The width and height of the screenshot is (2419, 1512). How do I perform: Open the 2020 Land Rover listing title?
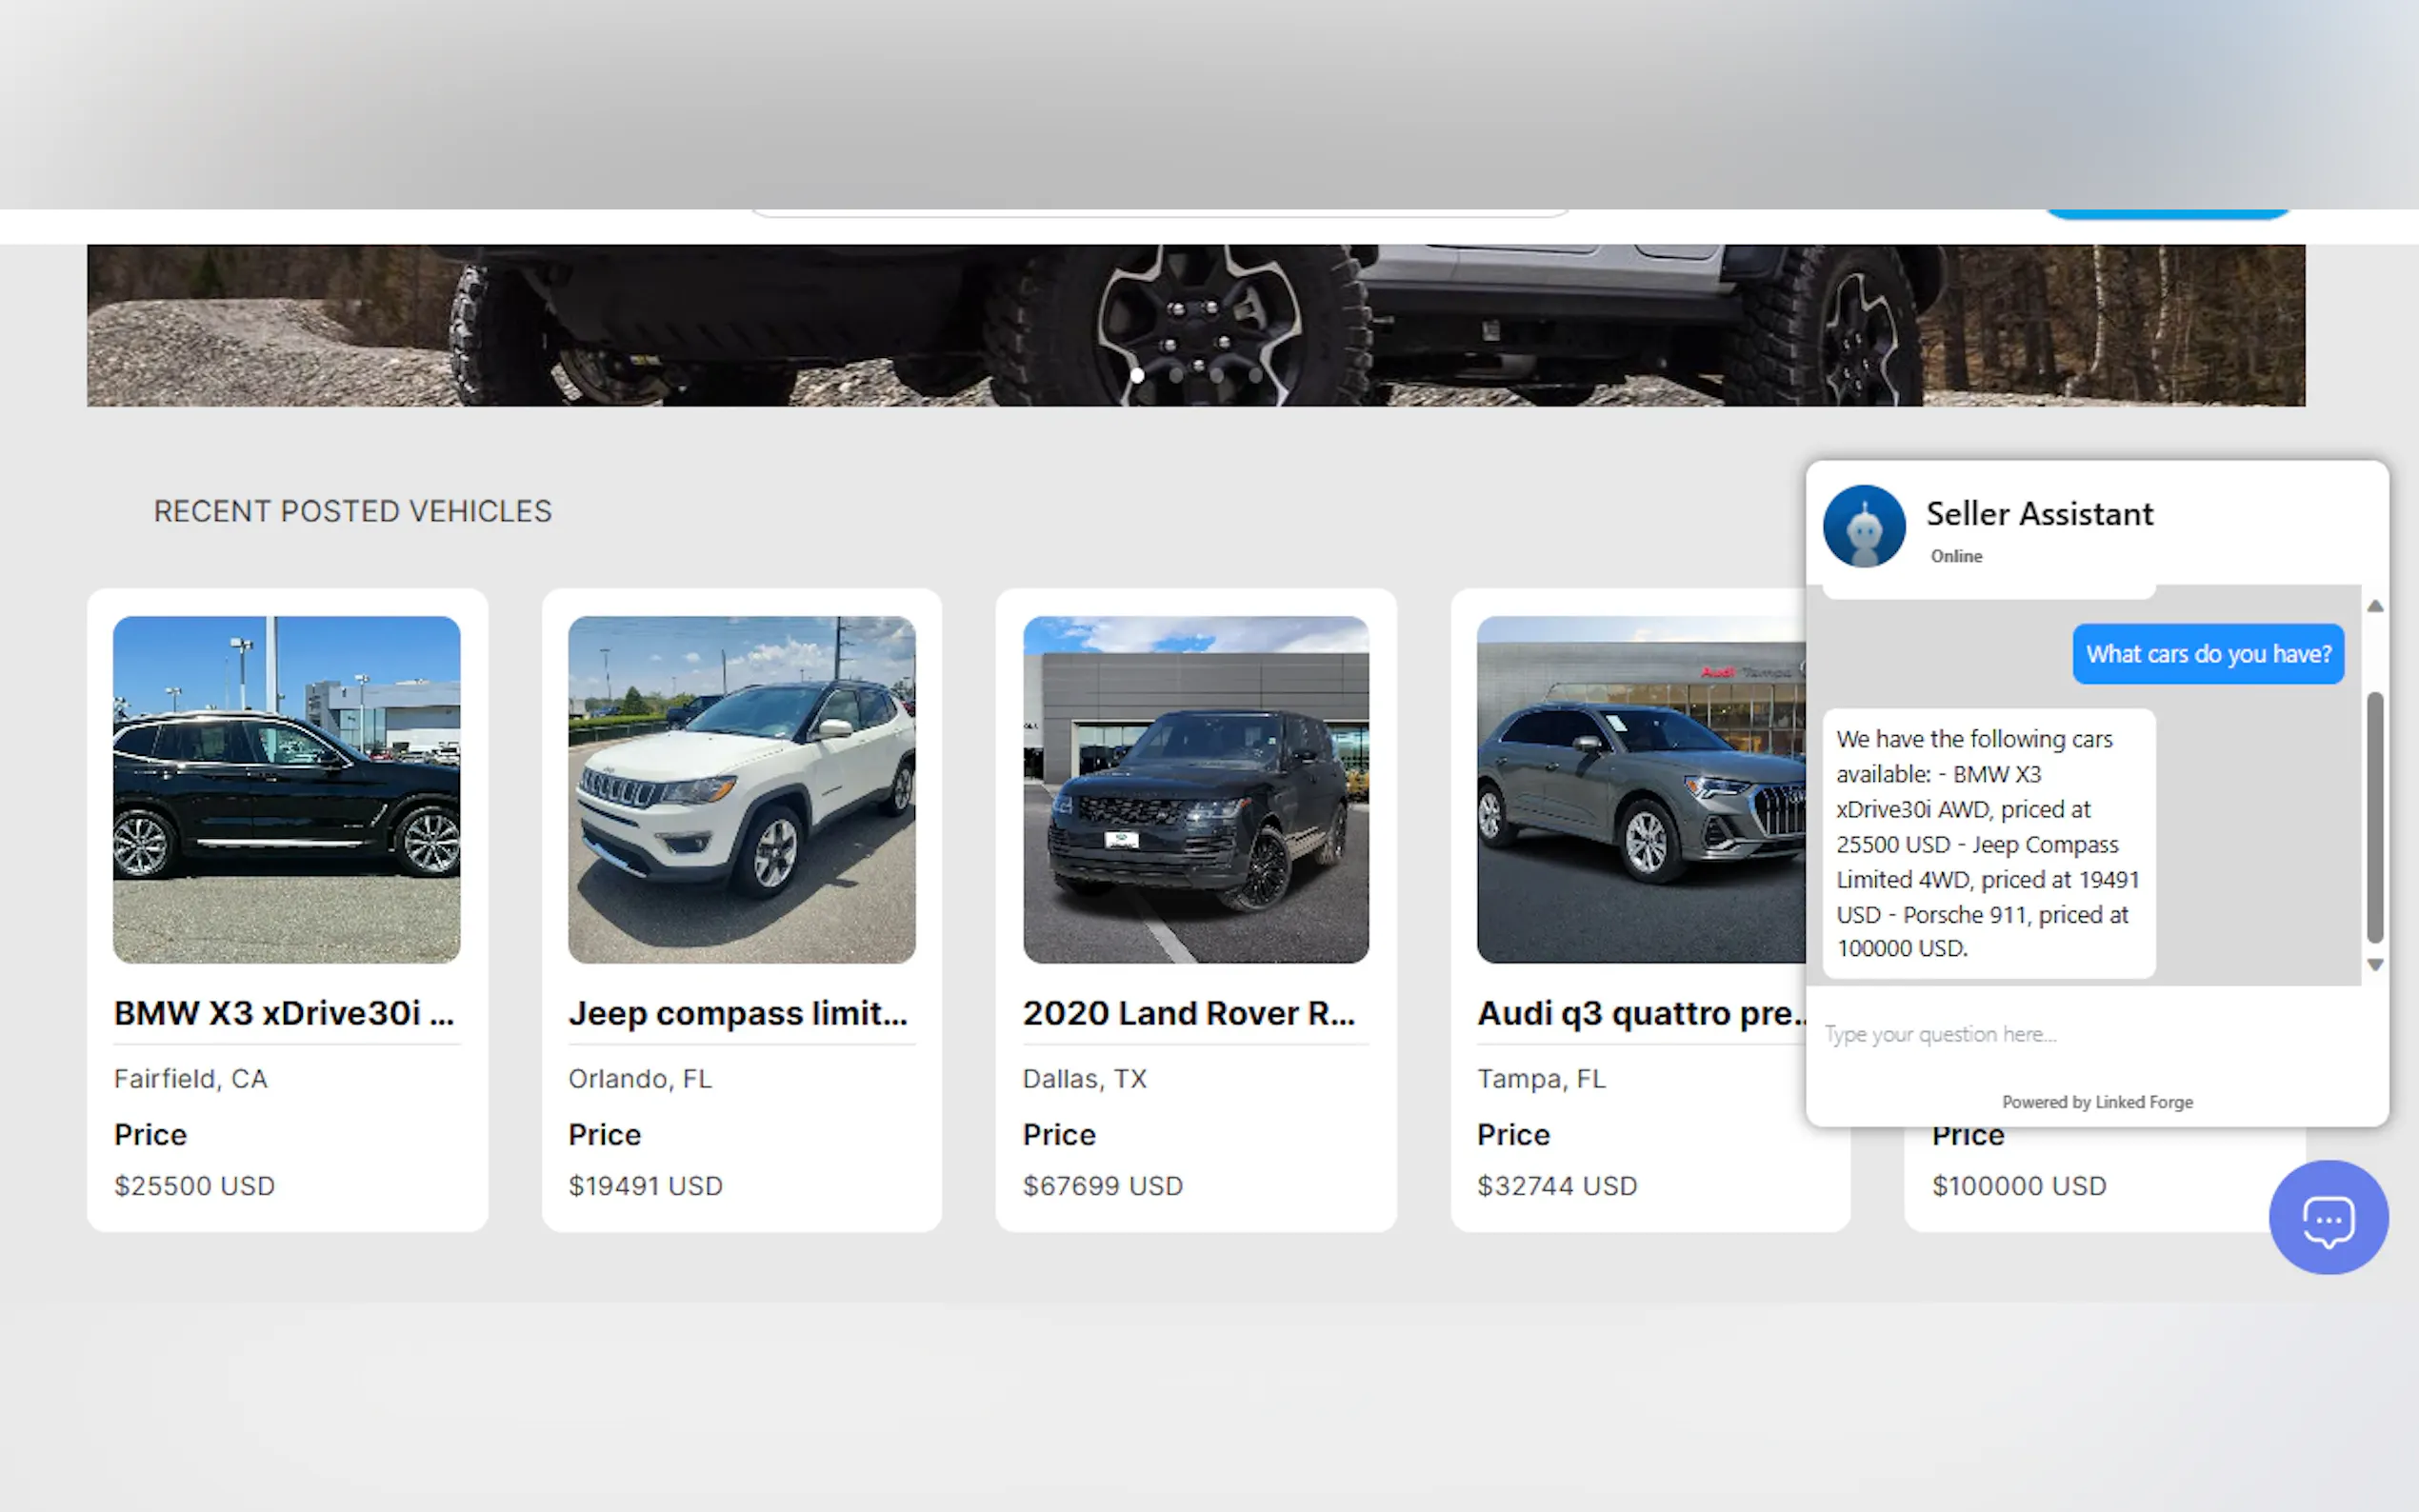pos(1188,1013)
